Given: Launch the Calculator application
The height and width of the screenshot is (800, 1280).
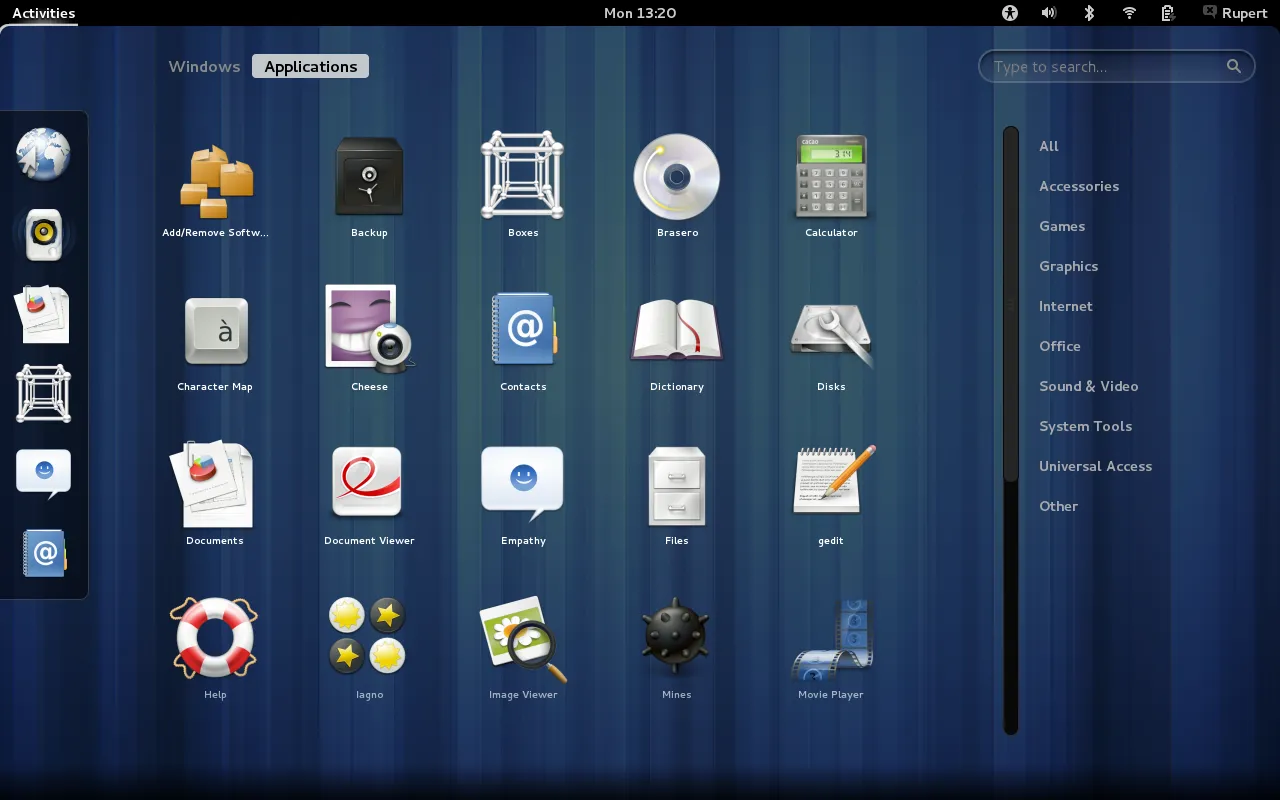Looking at the screenshot, I should coord(831,177).
